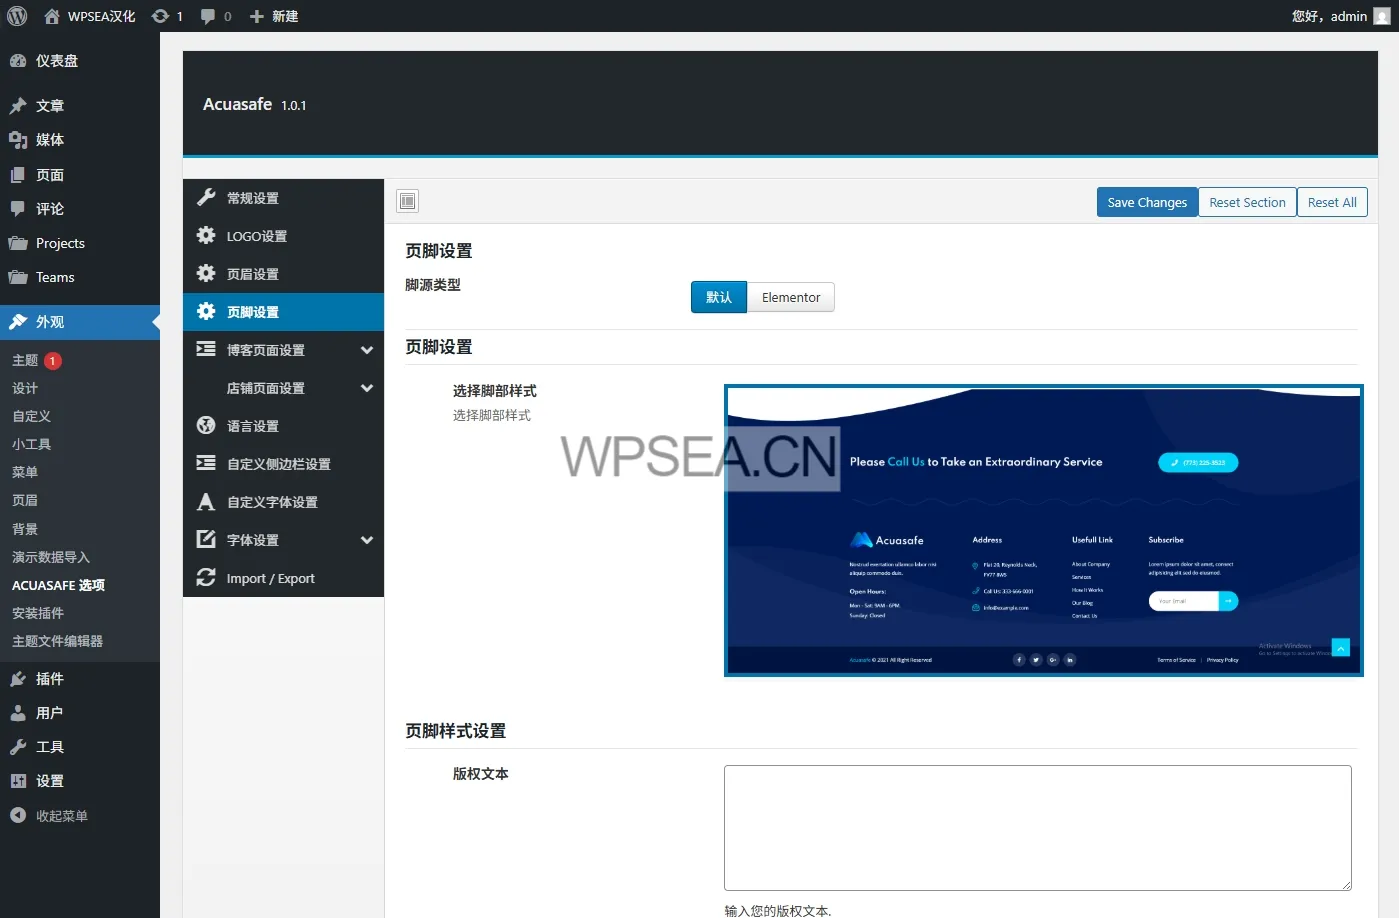Click the globe icon for 语言设置

(206, 426)
